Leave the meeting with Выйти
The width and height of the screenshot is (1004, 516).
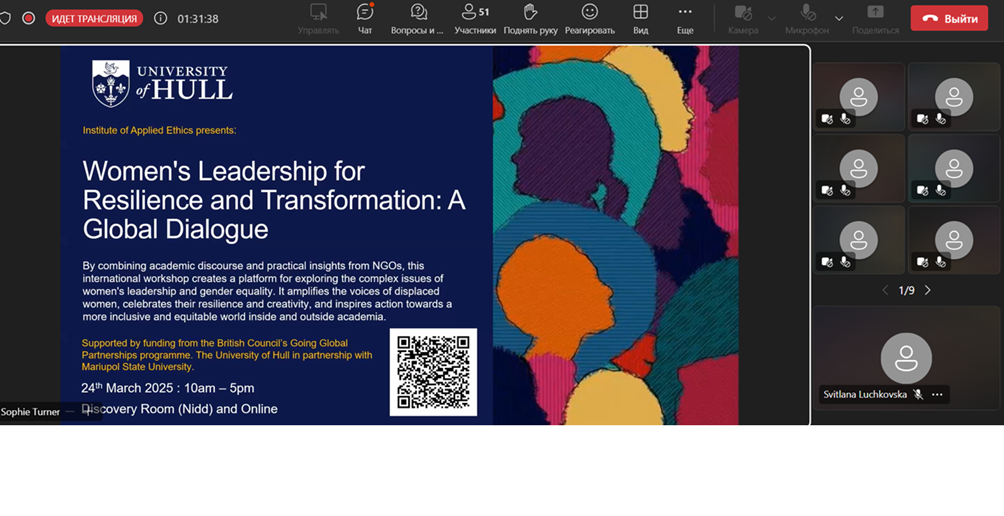click(x=949, y=19)
